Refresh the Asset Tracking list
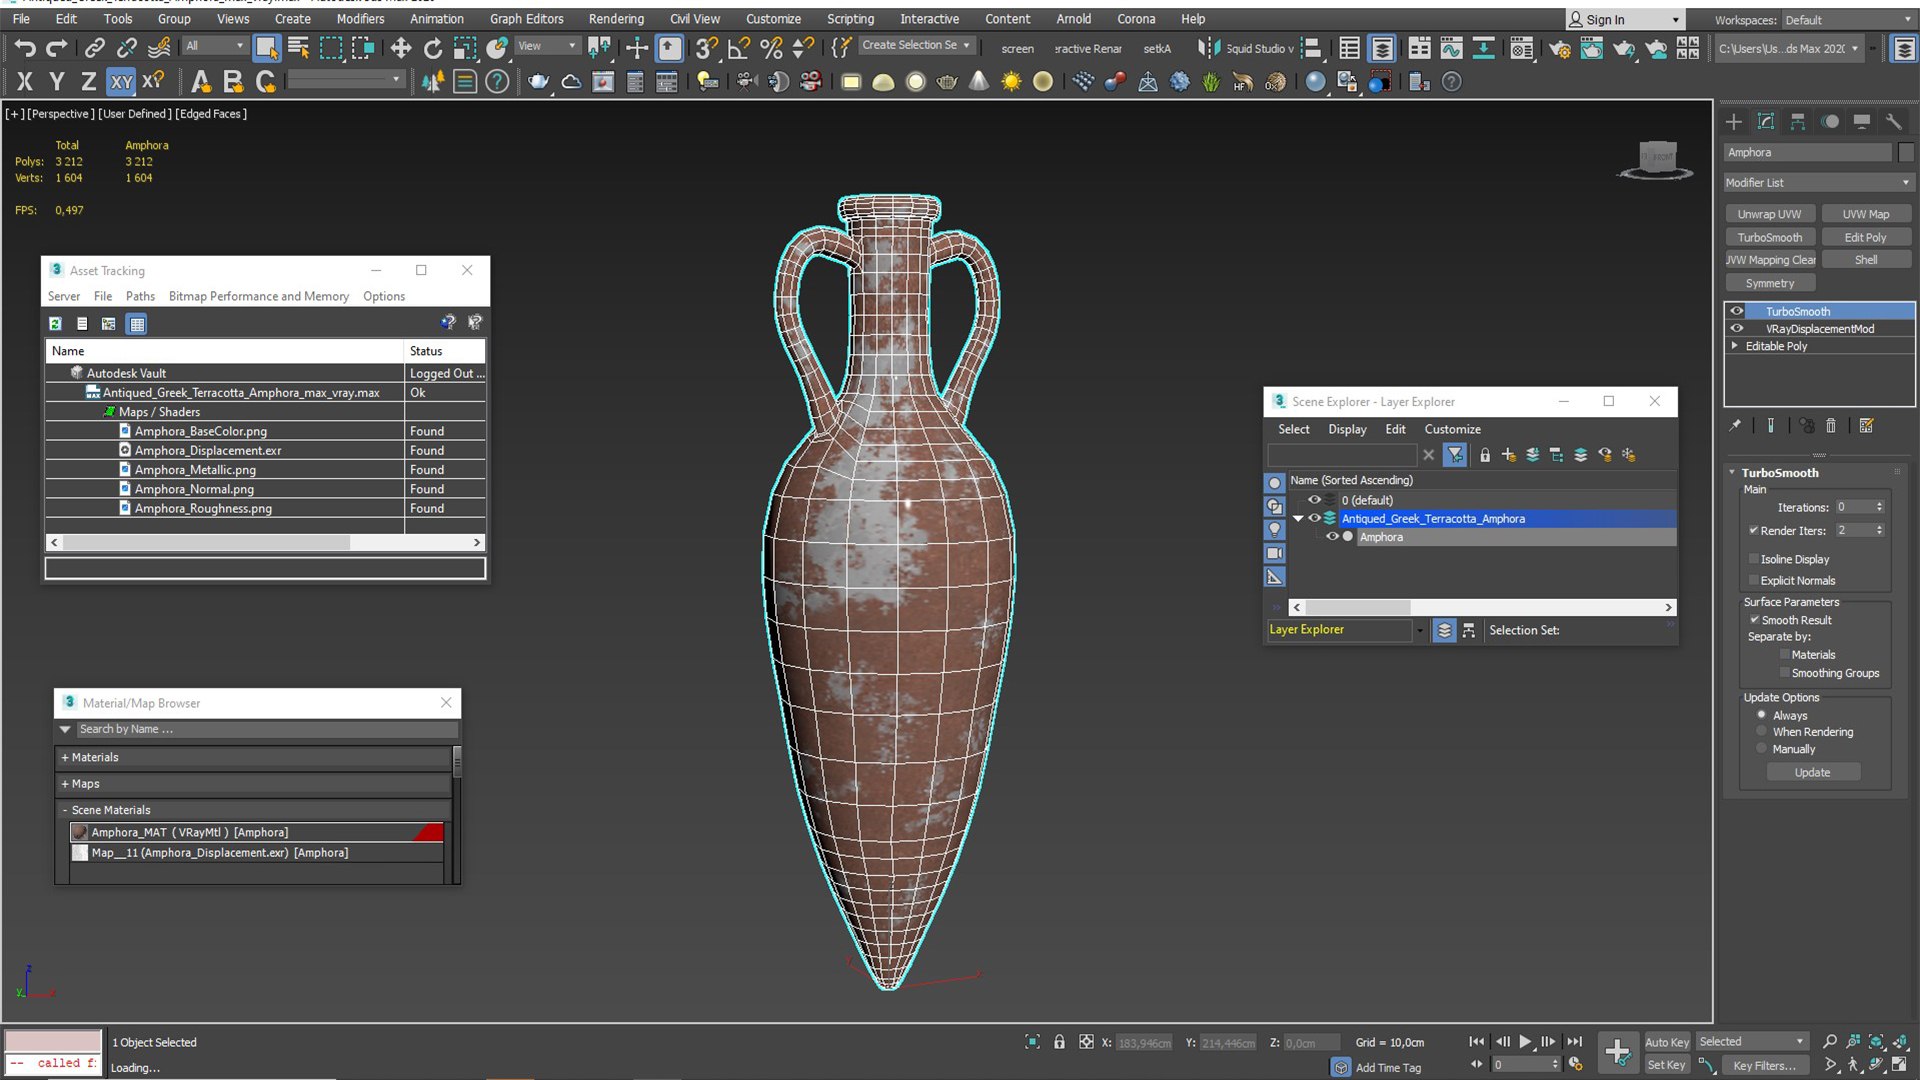 [x=56, y=324]
